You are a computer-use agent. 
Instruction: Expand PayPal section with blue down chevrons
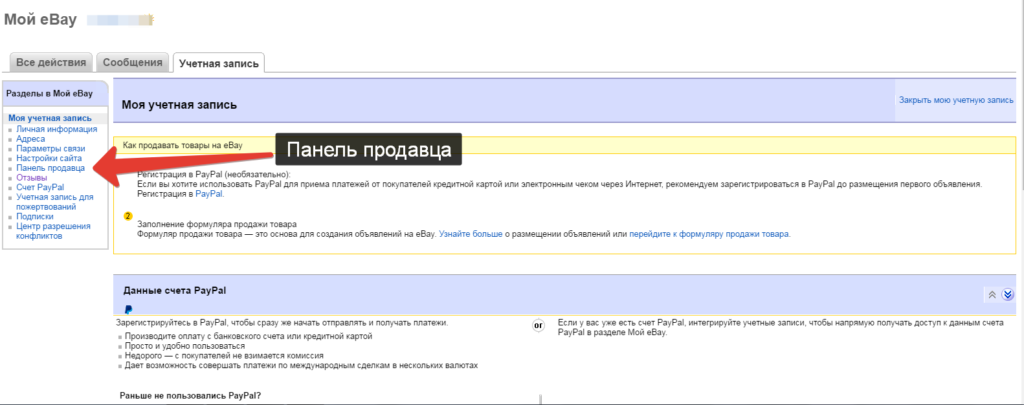1008,295
